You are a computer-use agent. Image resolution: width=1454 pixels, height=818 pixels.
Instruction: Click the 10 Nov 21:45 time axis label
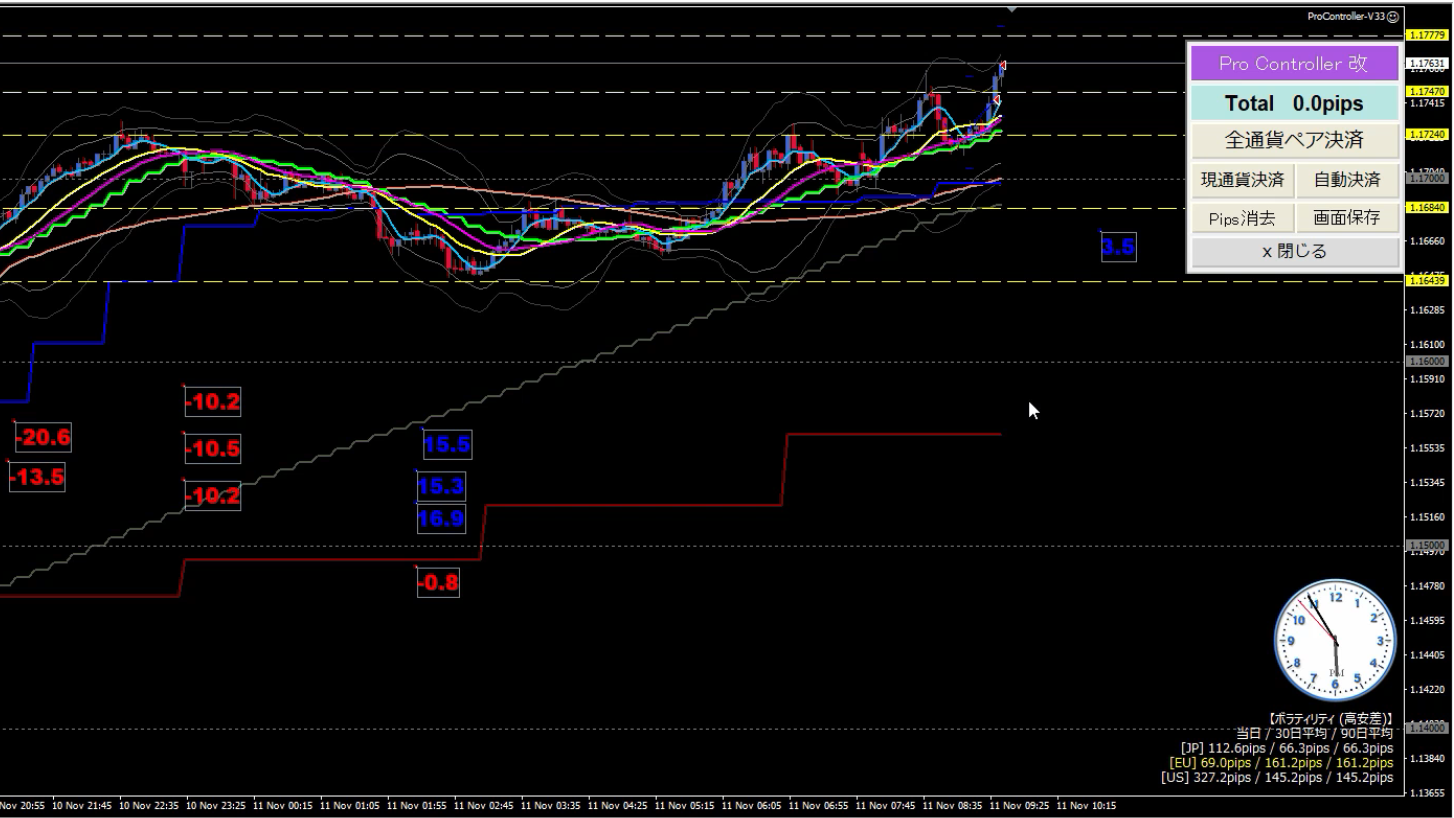pos(81,805)
